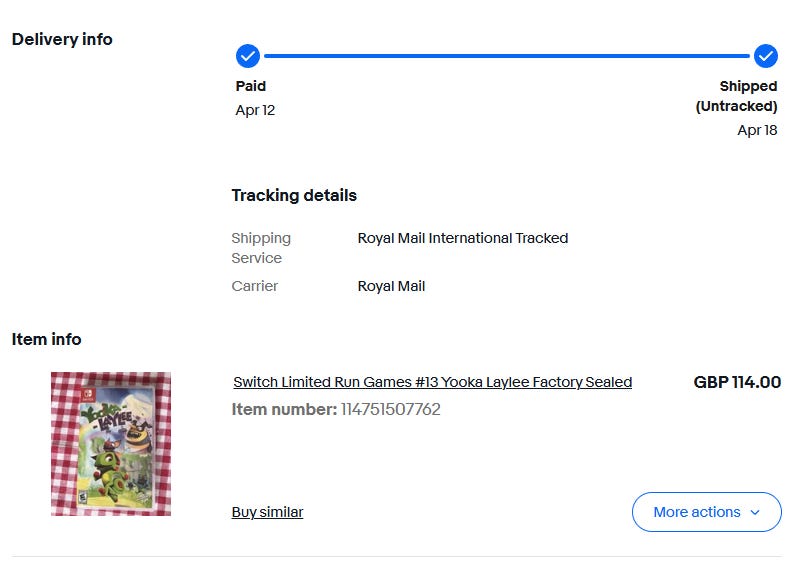Click the Apr 18 shipped date
The height and width of the screenshot is (576, 800).
click(757, 130)
